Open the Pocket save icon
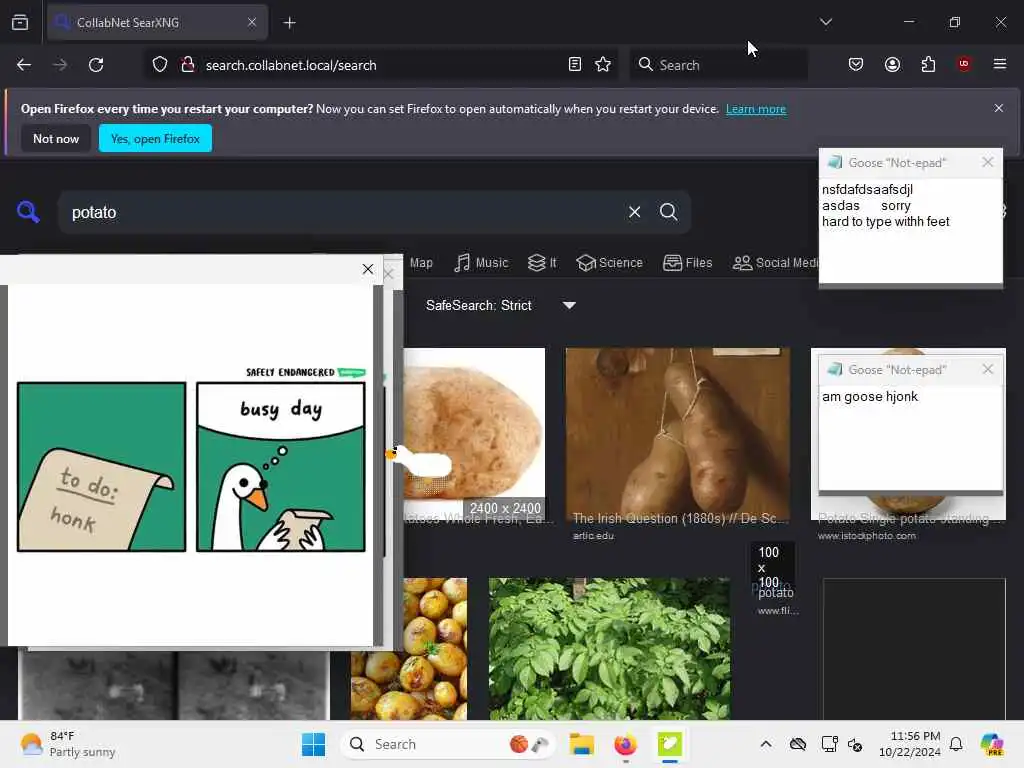Screen dimensions: 1024x768 pos(856,65)
